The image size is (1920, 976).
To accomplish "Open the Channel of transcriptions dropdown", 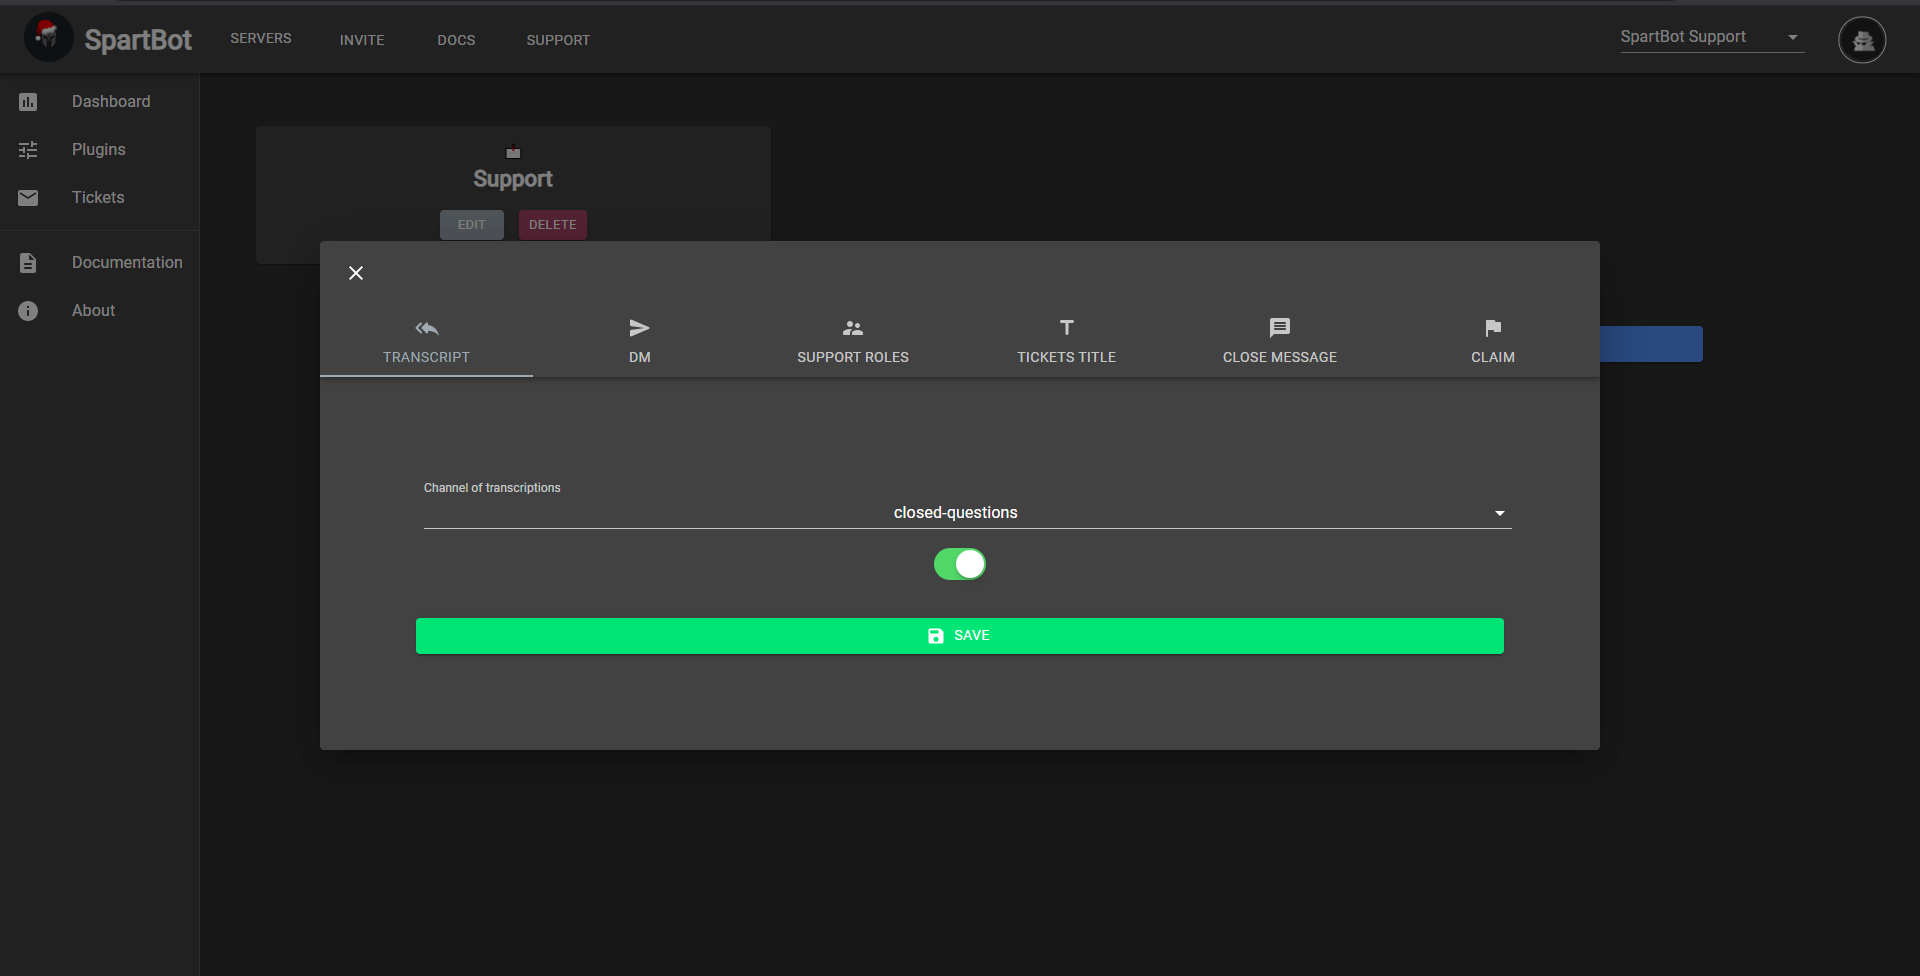I will click(x=955, y=513).
